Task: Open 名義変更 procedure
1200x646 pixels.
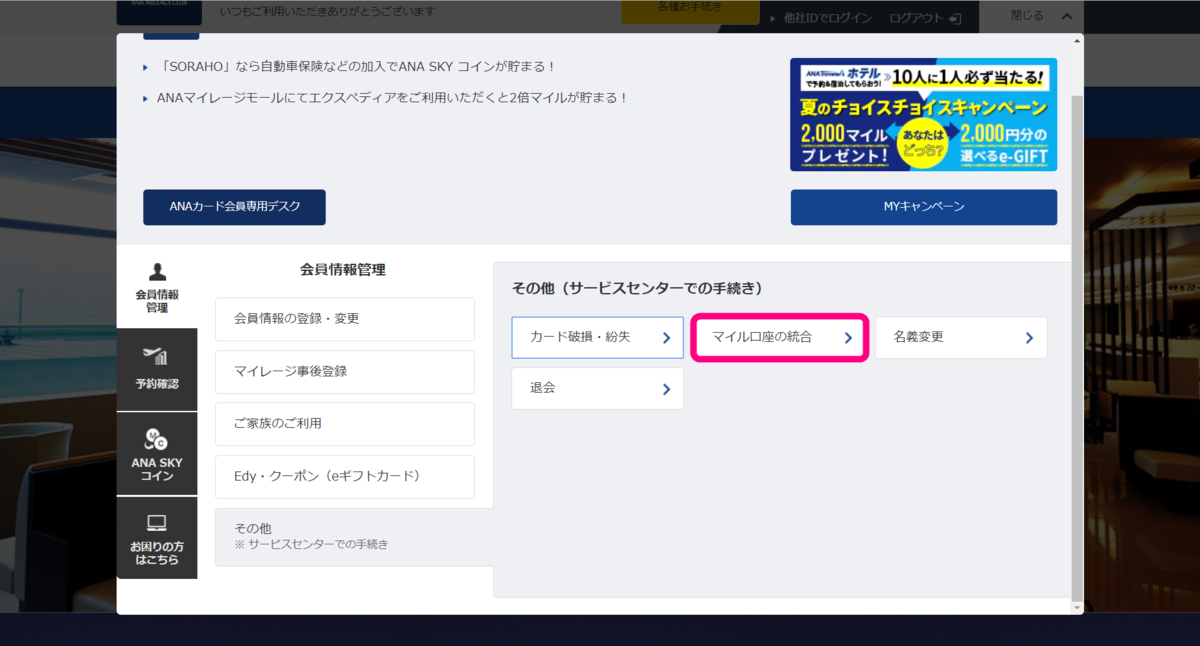Action: tap(961, 338)
